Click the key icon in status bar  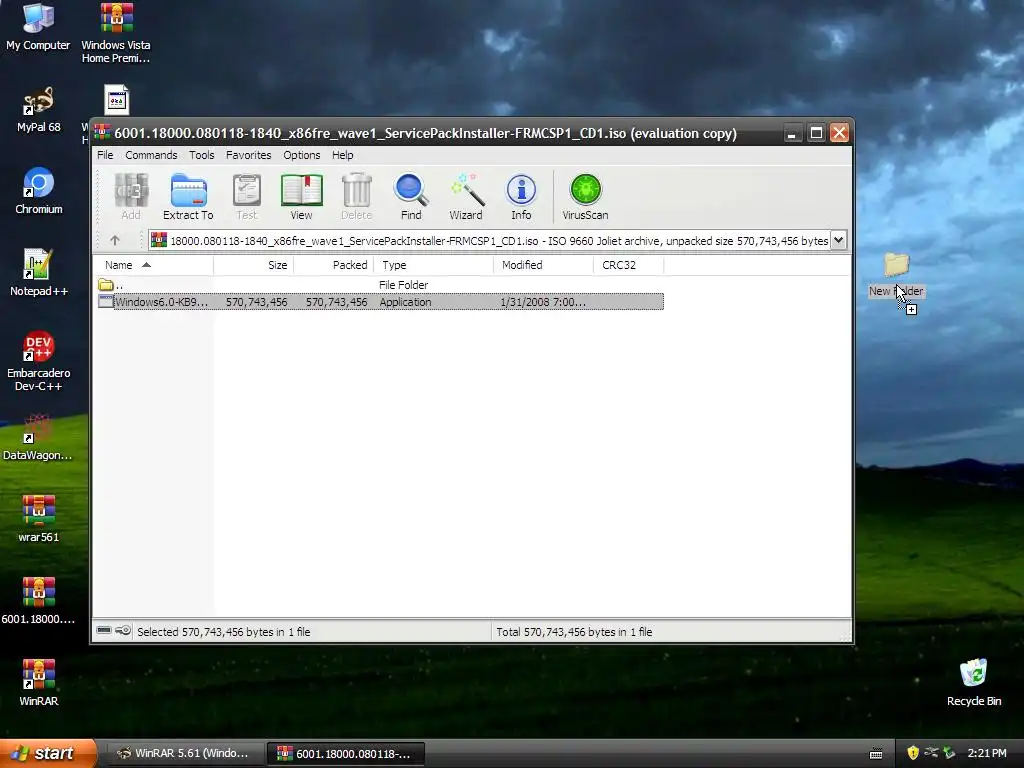123,630
